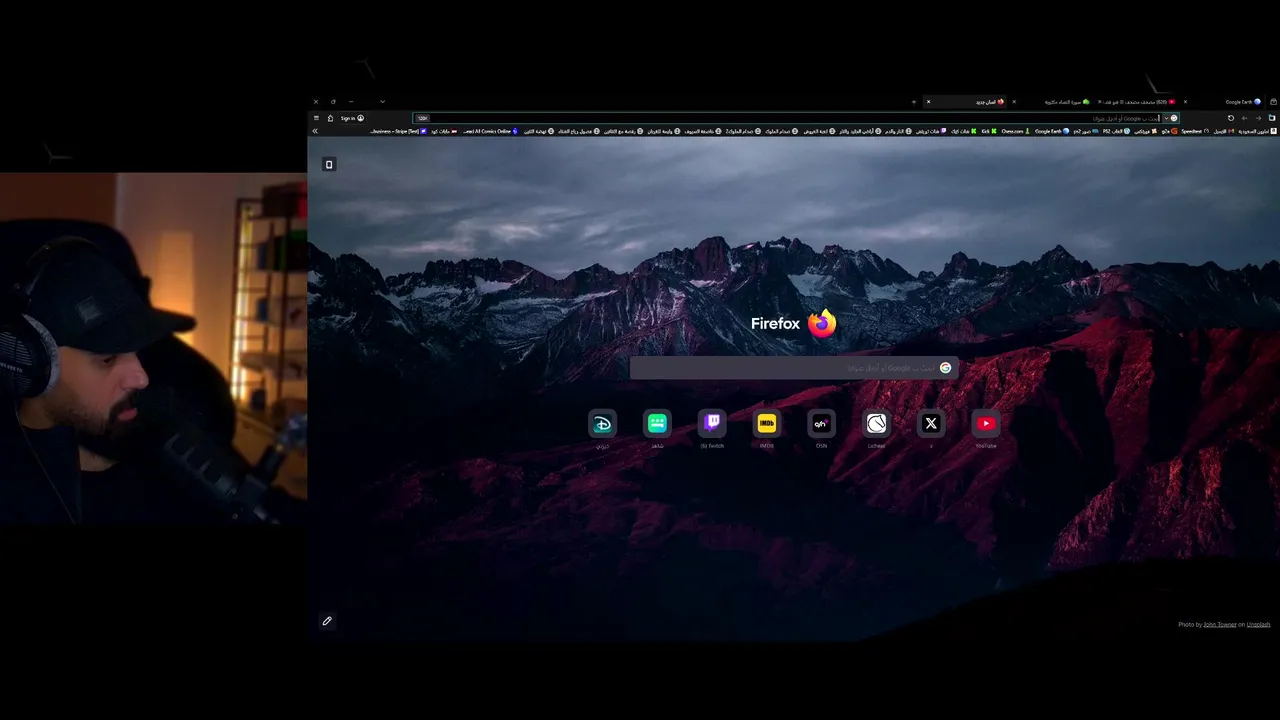Open Speedtest bookmark

click(1195, 131)
